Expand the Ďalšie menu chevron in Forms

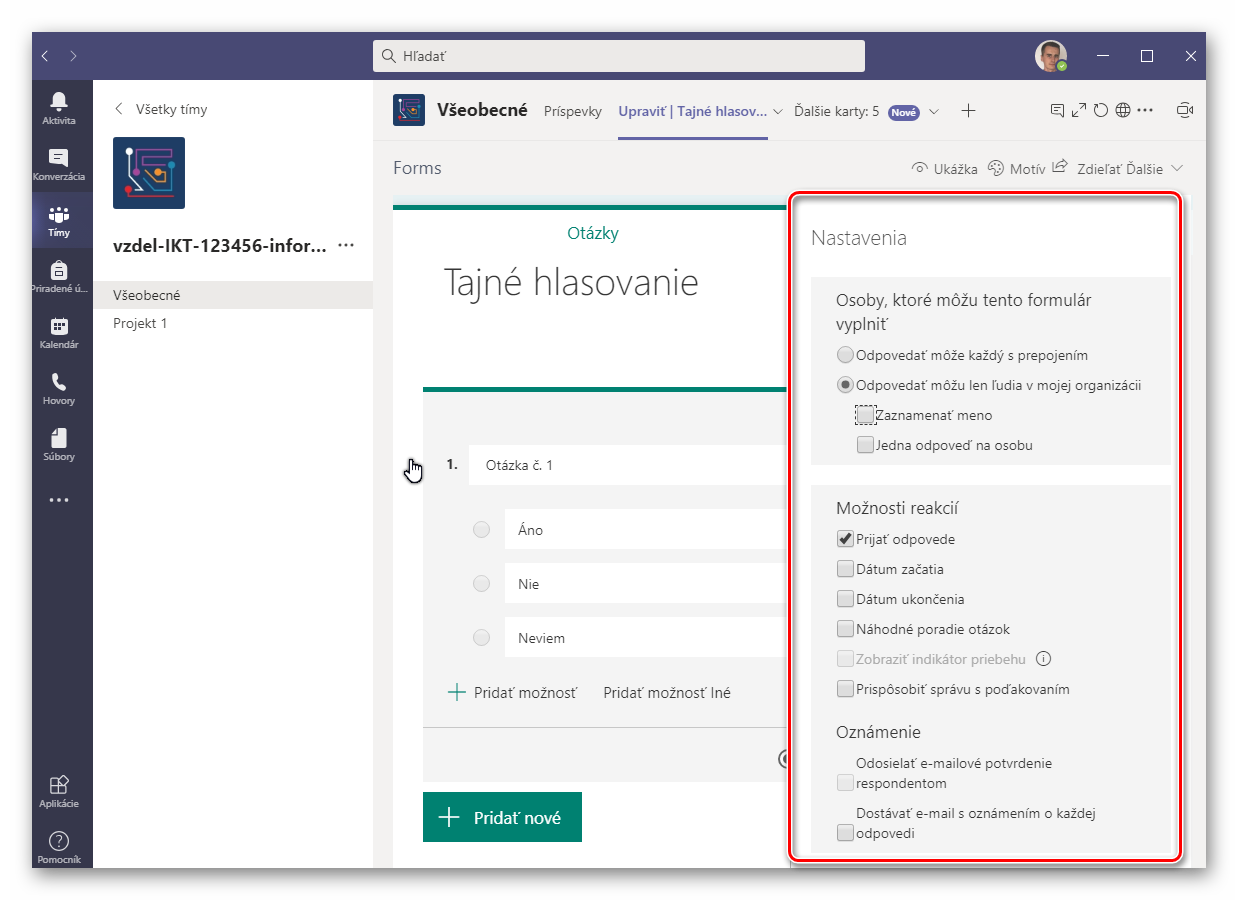click(x=1176, y=169)
